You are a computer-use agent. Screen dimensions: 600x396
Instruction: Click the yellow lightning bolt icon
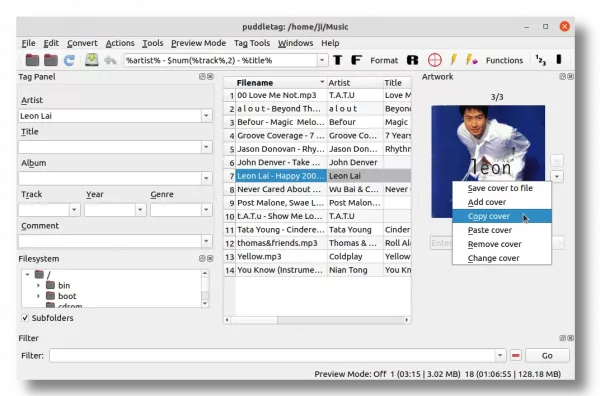click(x=453, y=60)
